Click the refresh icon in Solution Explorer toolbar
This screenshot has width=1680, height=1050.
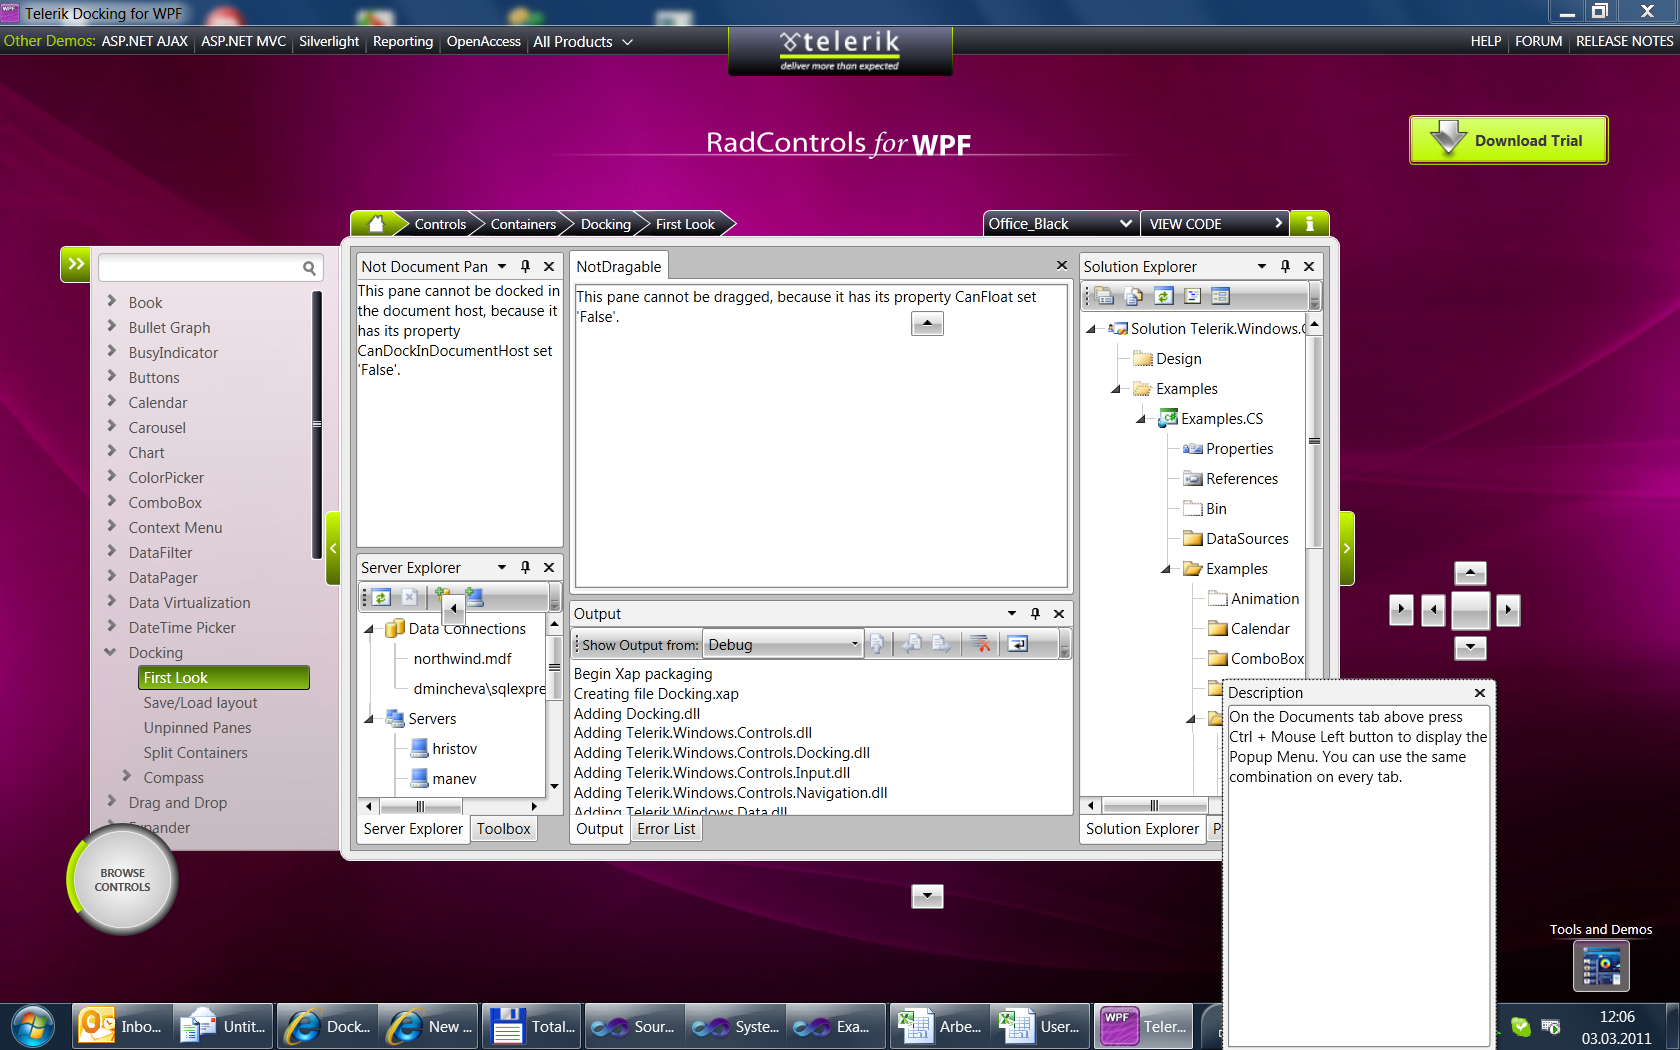tap(1163, 296)
